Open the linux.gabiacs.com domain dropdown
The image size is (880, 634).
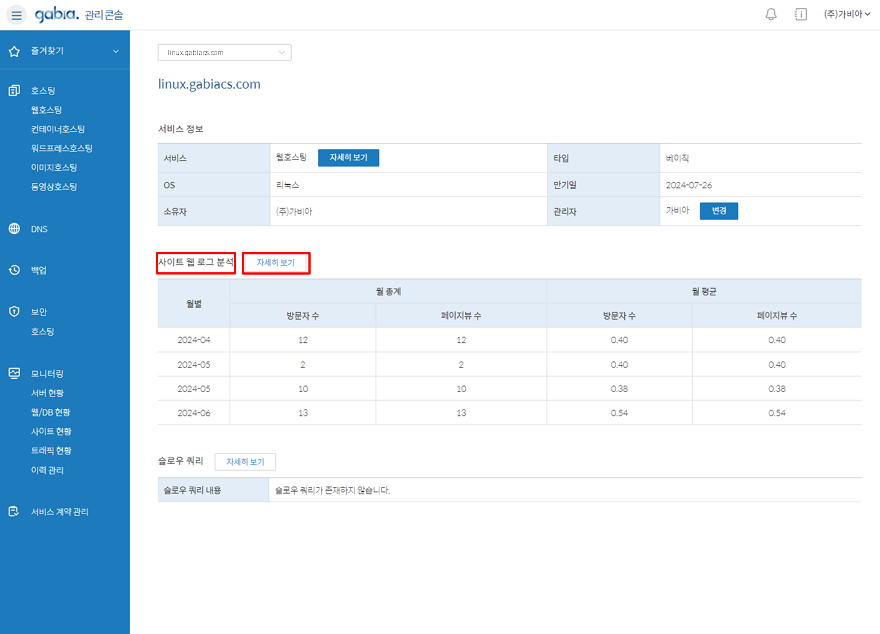coord(224,52)
